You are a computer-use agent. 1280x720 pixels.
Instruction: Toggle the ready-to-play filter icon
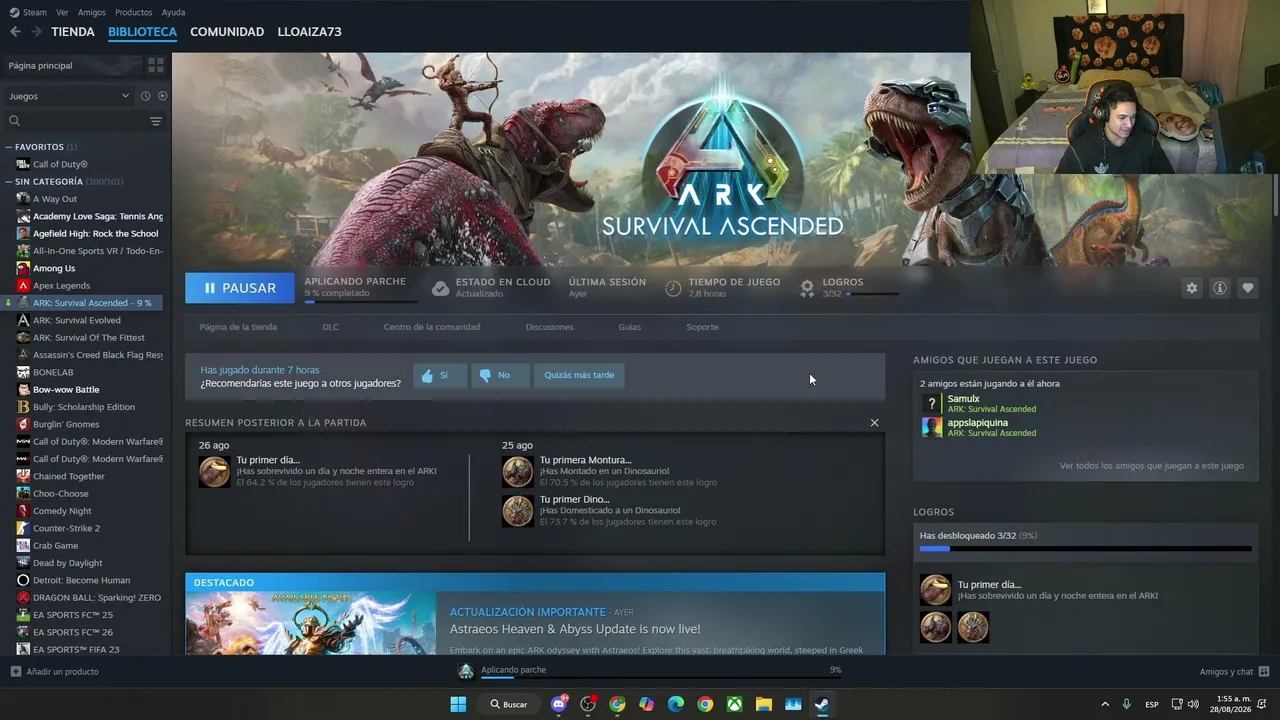pyautogui.click(x=162, y=96)
